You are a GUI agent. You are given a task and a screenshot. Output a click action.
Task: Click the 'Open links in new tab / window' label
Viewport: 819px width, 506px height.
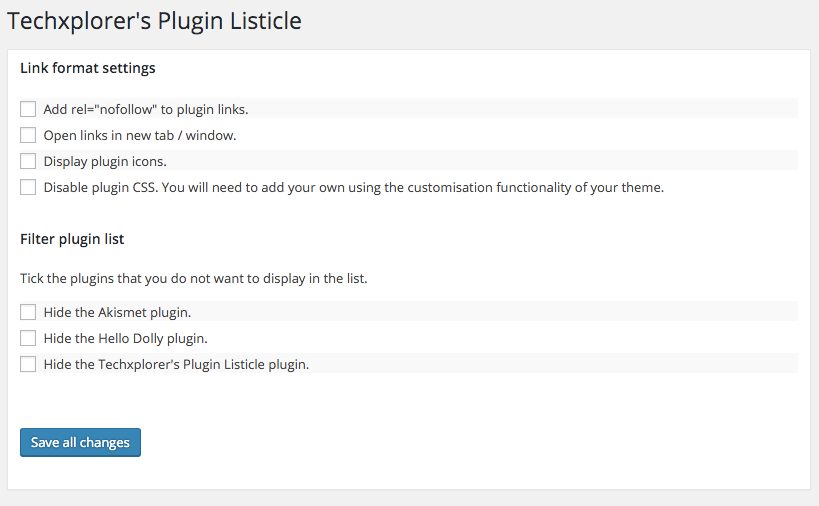click(140, 136)
